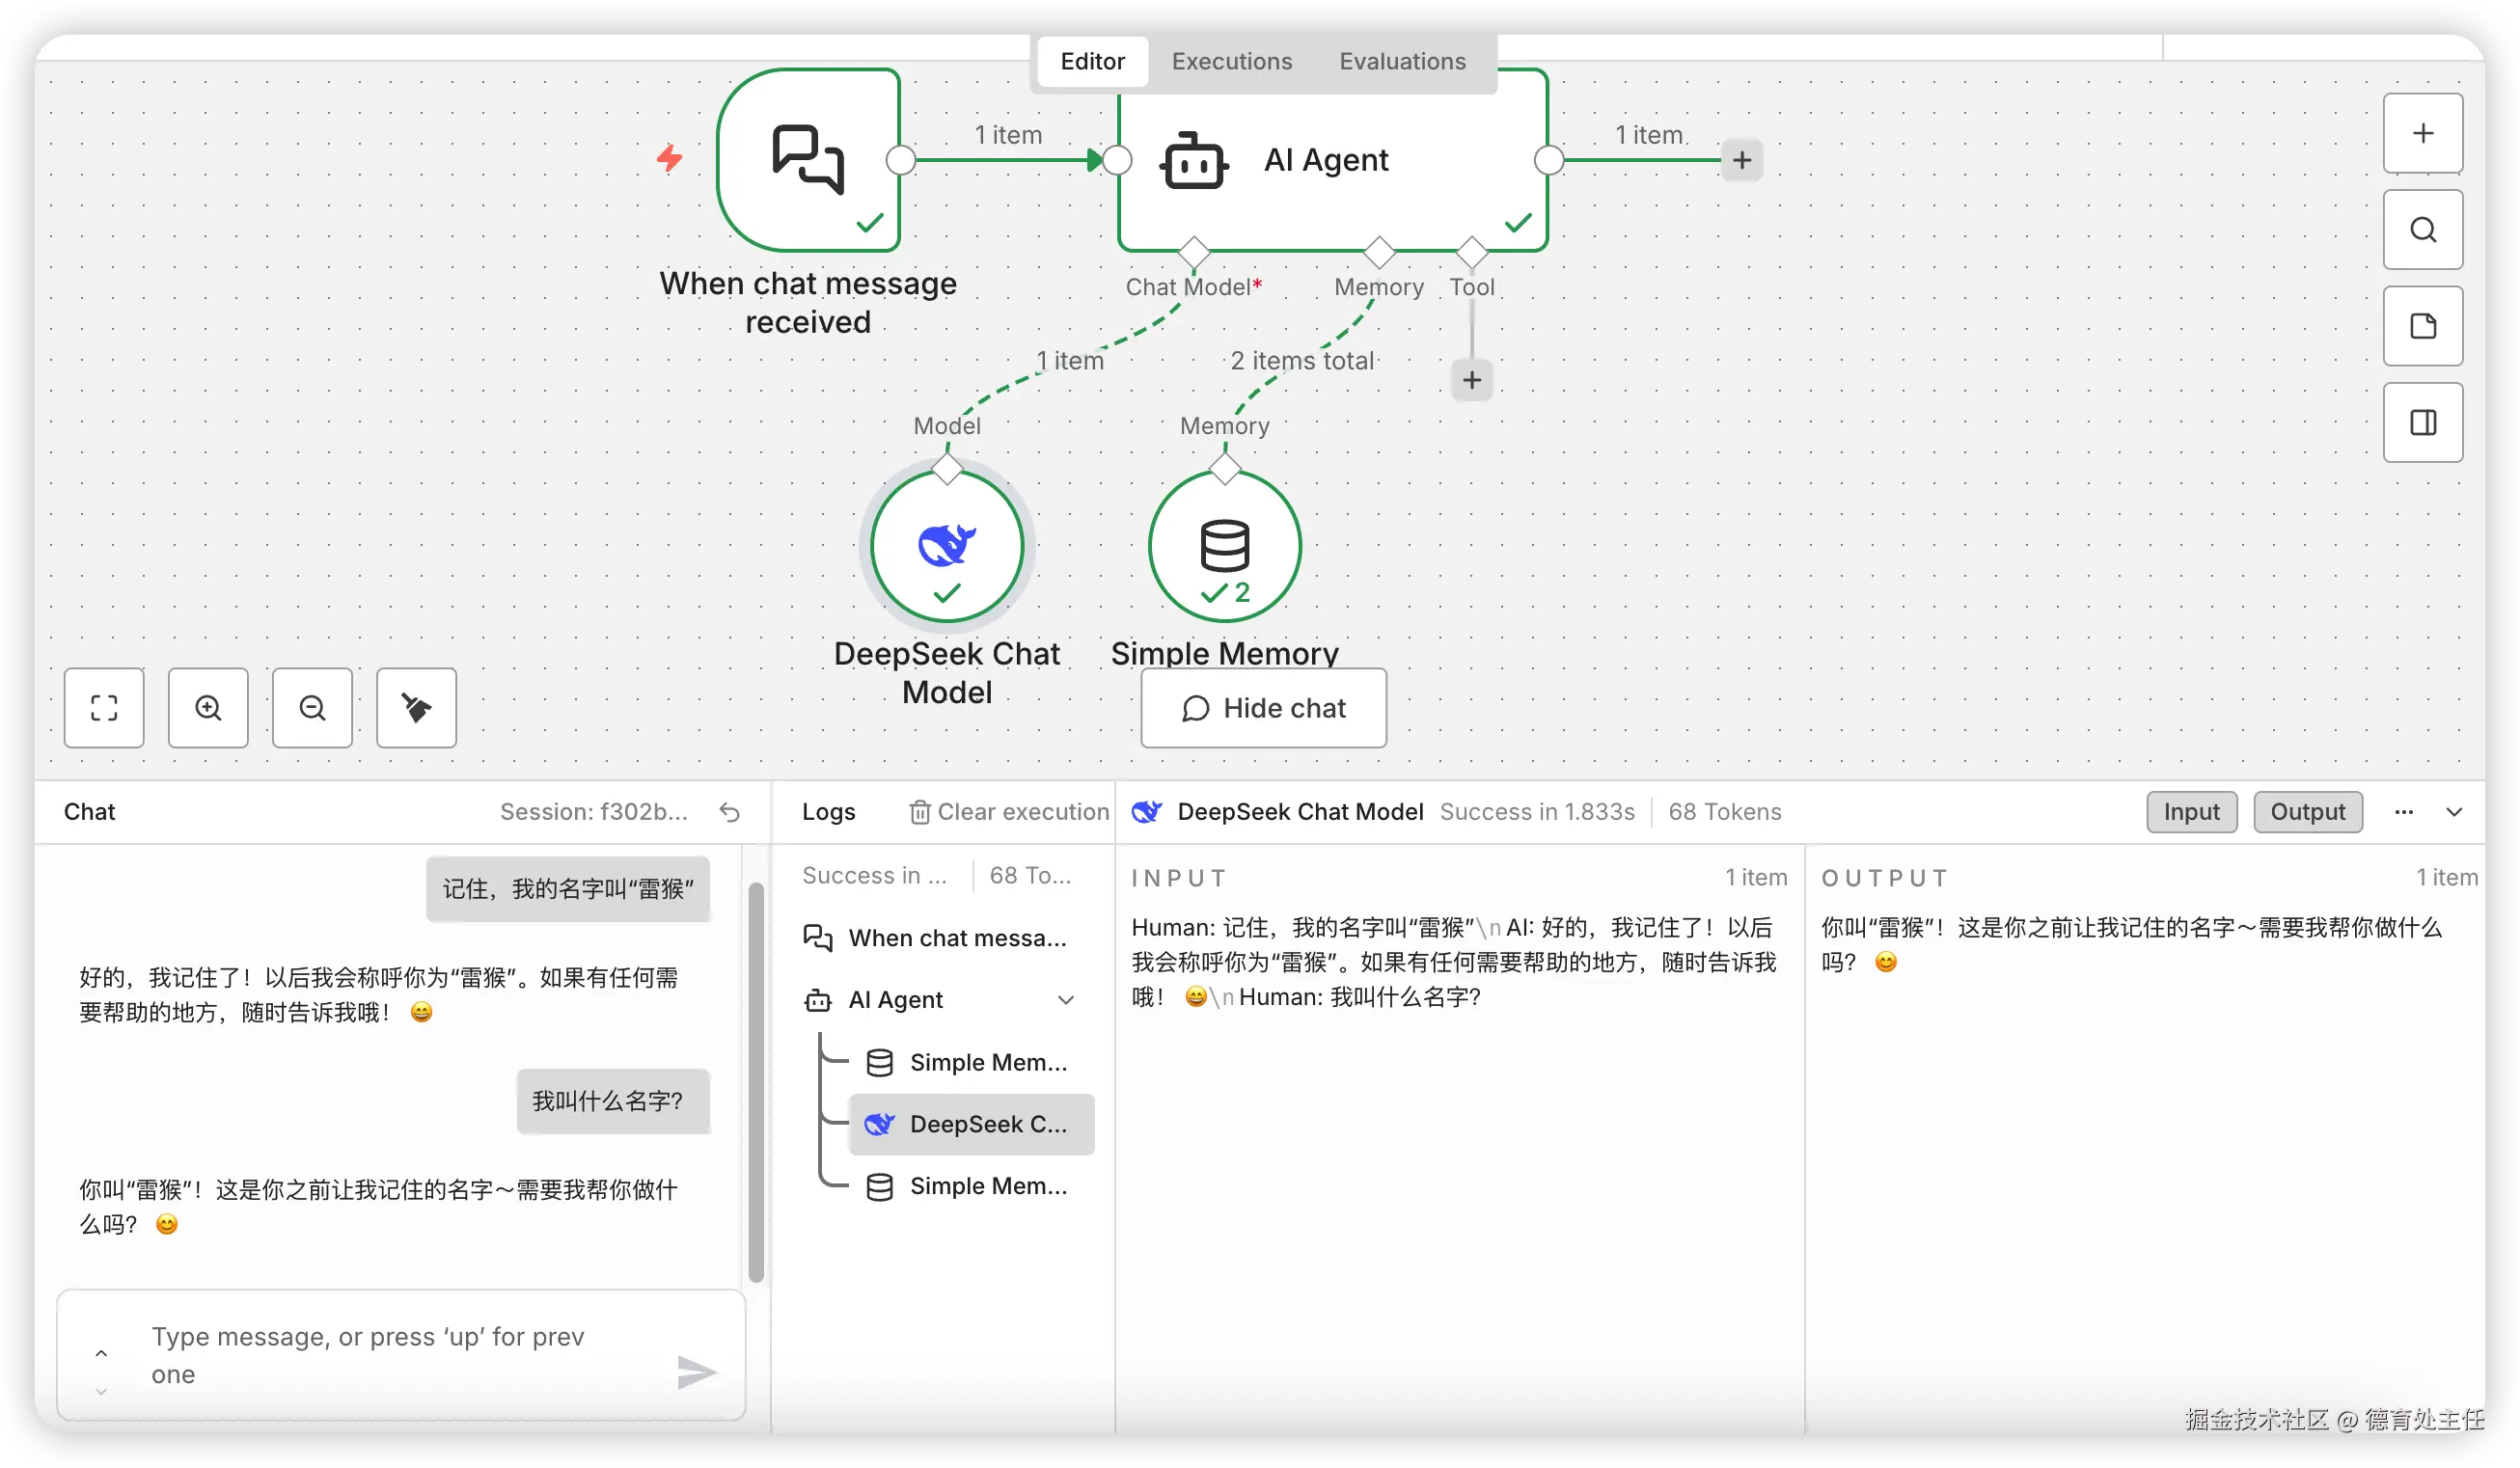Click the fit-to-view canvas icon

click(x=104, y=708)
